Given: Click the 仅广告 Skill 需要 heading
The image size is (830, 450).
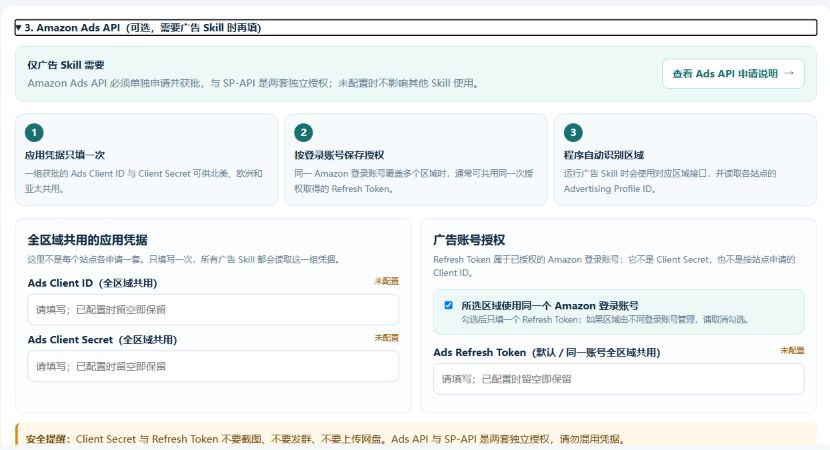Looking at the screenshot, I should coord(66,65).
